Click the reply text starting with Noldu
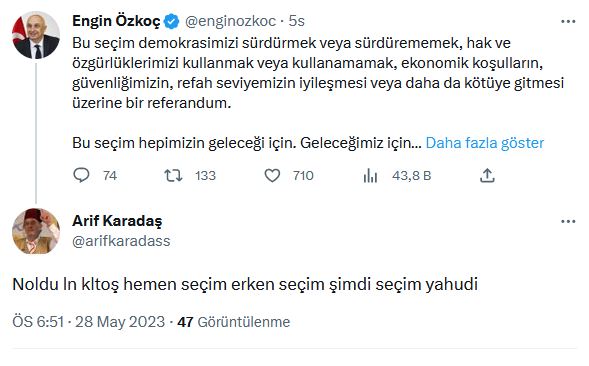589x366 pixels. [245, 284]
